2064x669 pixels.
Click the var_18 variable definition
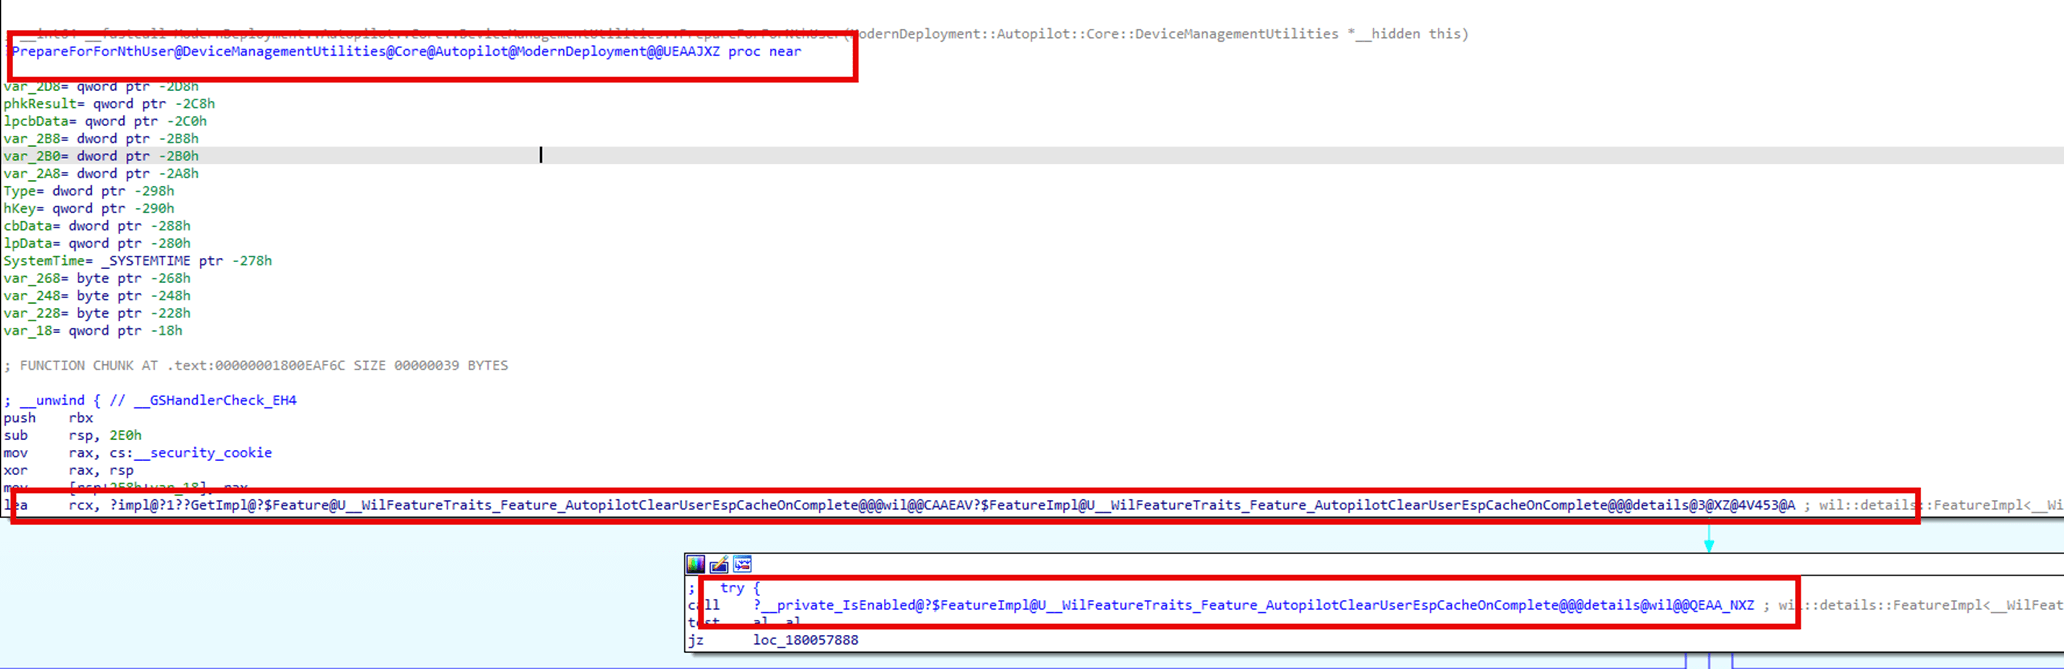pyautogui.click(x=93, y=331)
